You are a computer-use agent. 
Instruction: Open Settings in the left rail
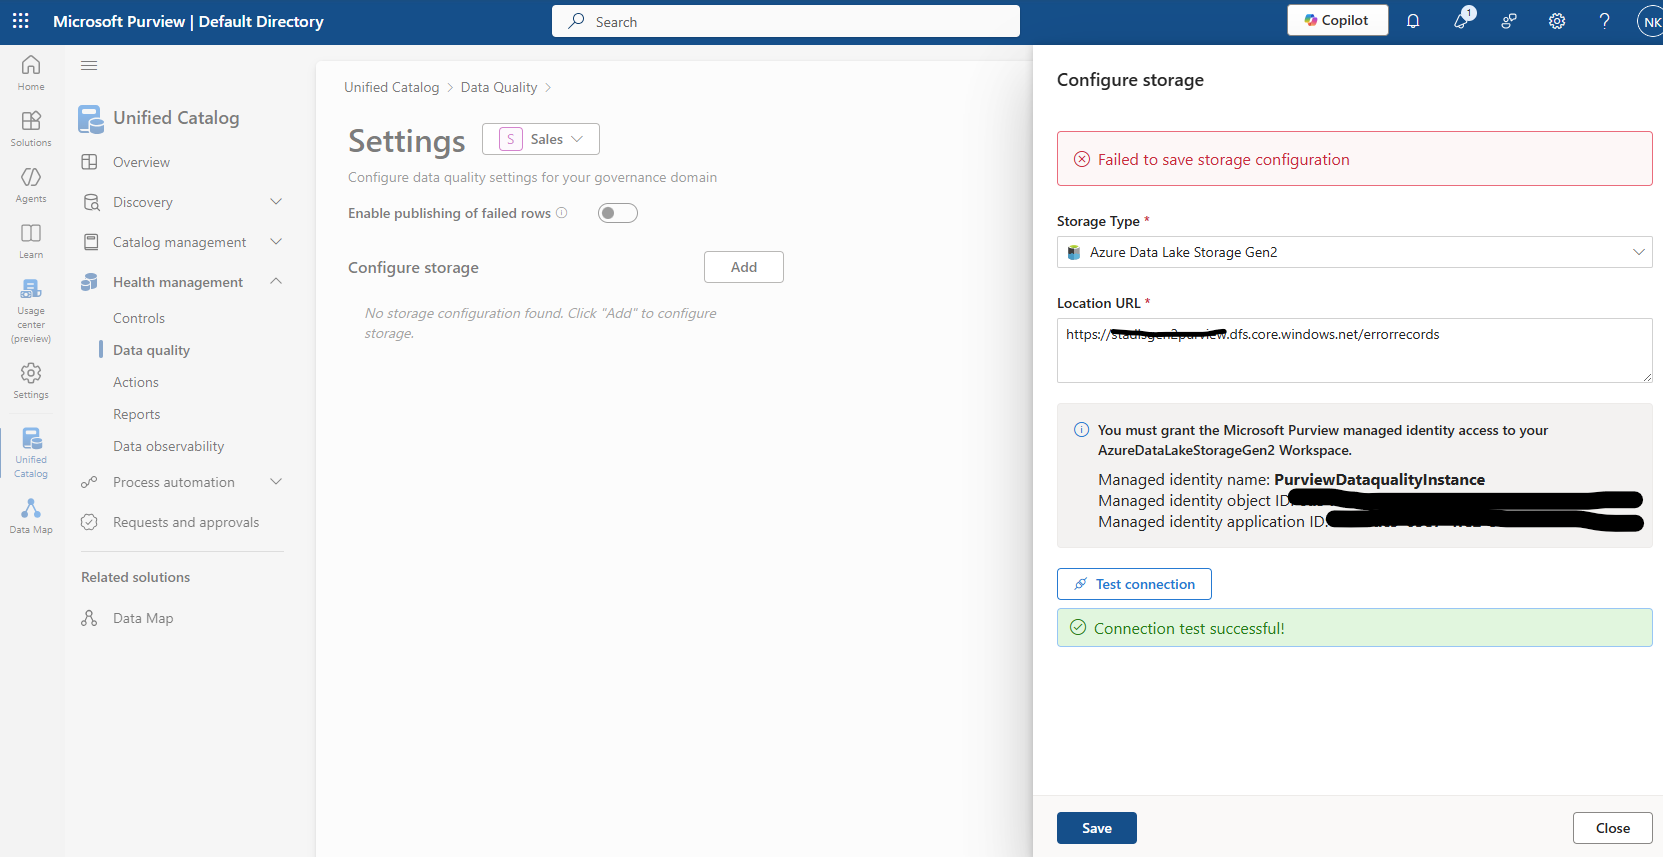point(31,380)
